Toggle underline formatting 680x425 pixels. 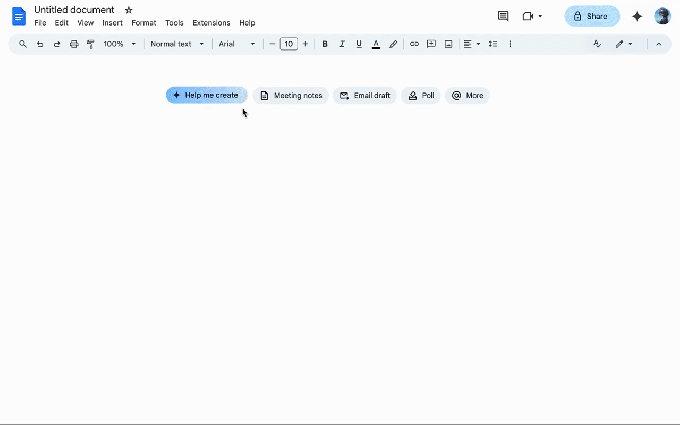[359, 44]
